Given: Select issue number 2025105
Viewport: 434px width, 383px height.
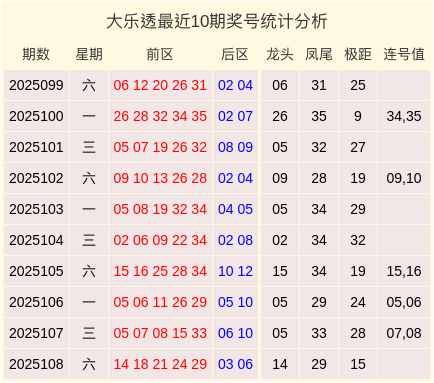Looking at the screenshot, I should (36, 271).
